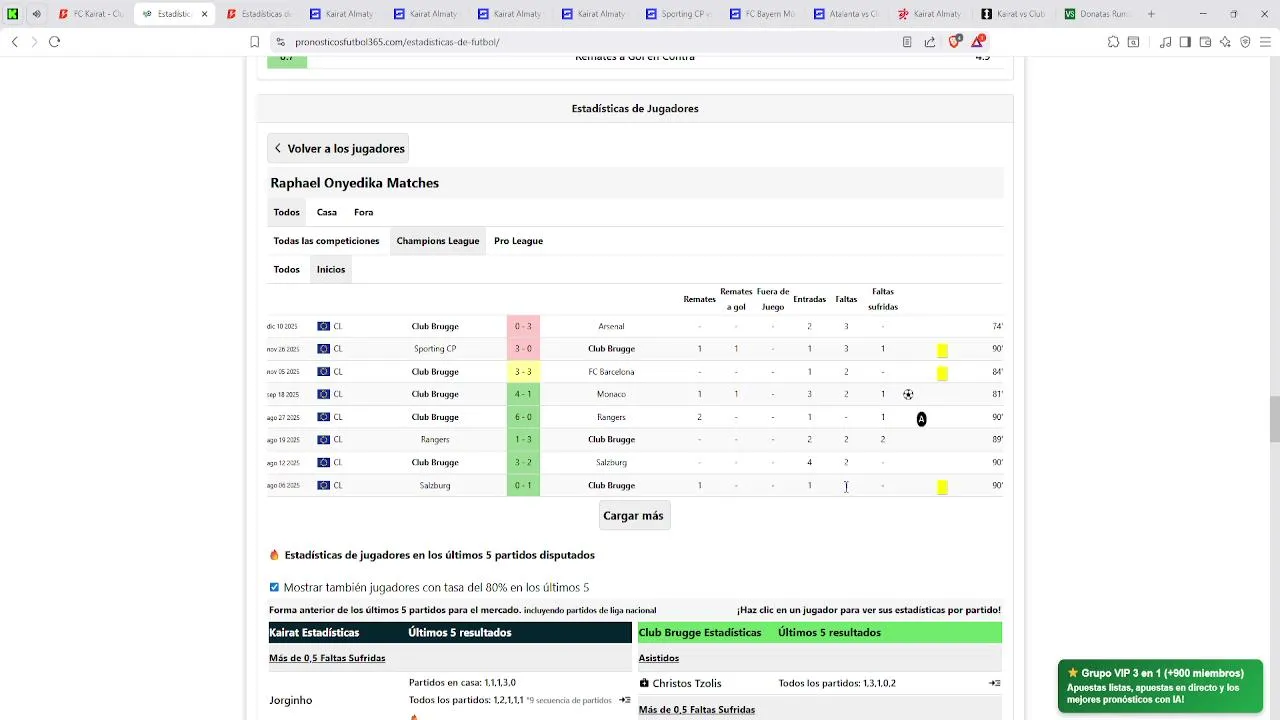Image resolution: width=1280 pixels, height=720 pixels.
Task: Open Brave VPN shield icon
Action: [x=1245, y=42]
